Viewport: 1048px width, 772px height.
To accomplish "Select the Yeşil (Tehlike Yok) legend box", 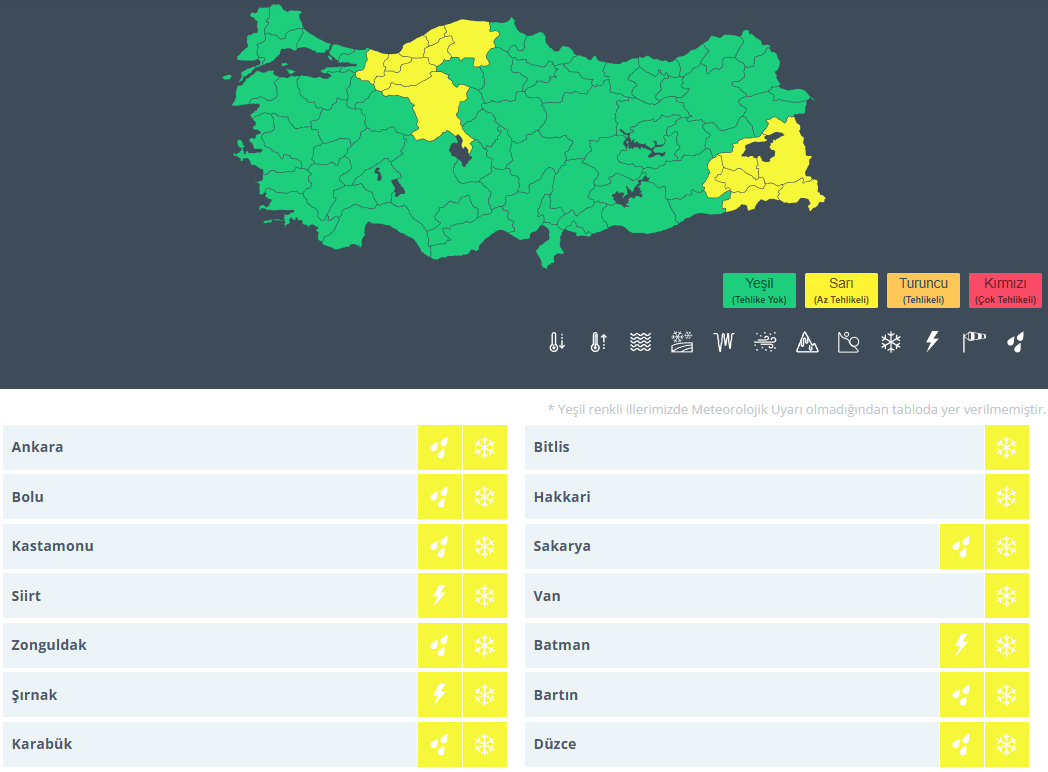I will [x=760, y=290].
